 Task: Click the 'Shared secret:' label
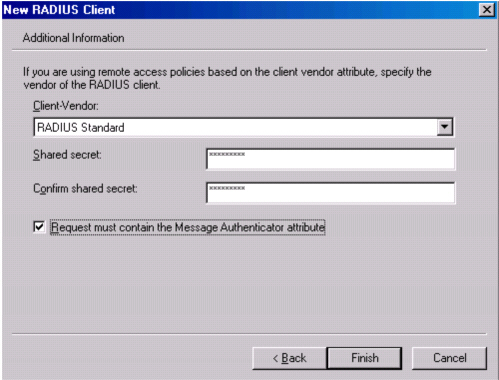(x=67, y=155)
